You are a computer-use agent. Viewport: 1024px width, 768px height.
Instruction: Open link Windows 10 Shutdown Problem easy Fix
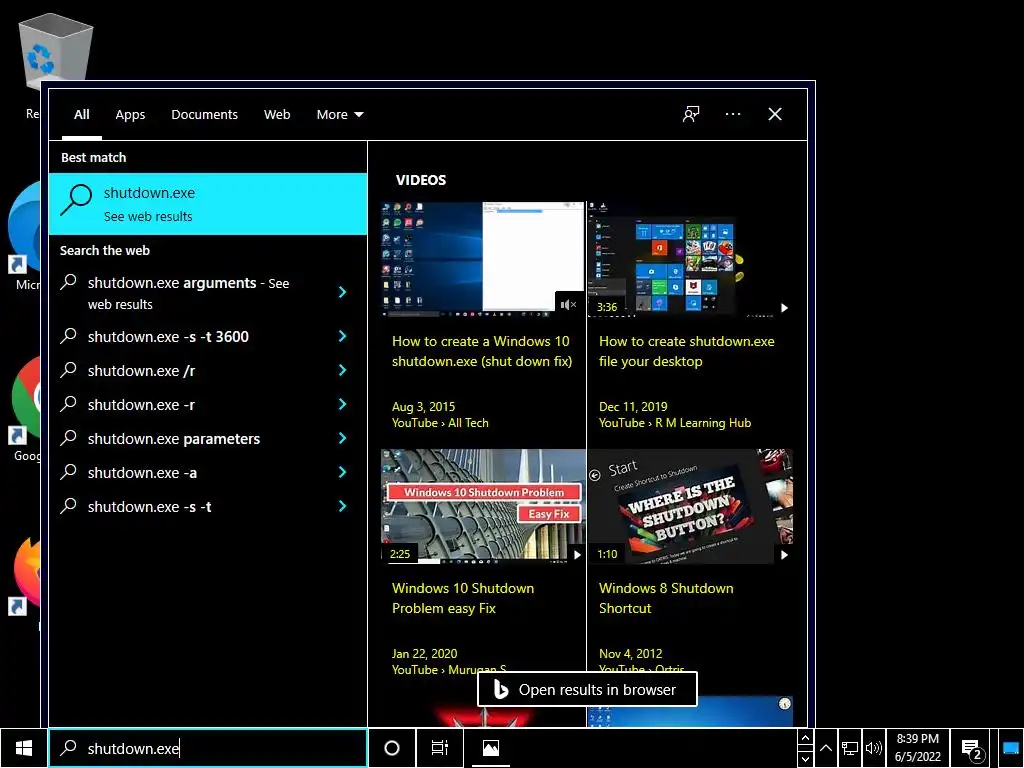pos(463,598)
